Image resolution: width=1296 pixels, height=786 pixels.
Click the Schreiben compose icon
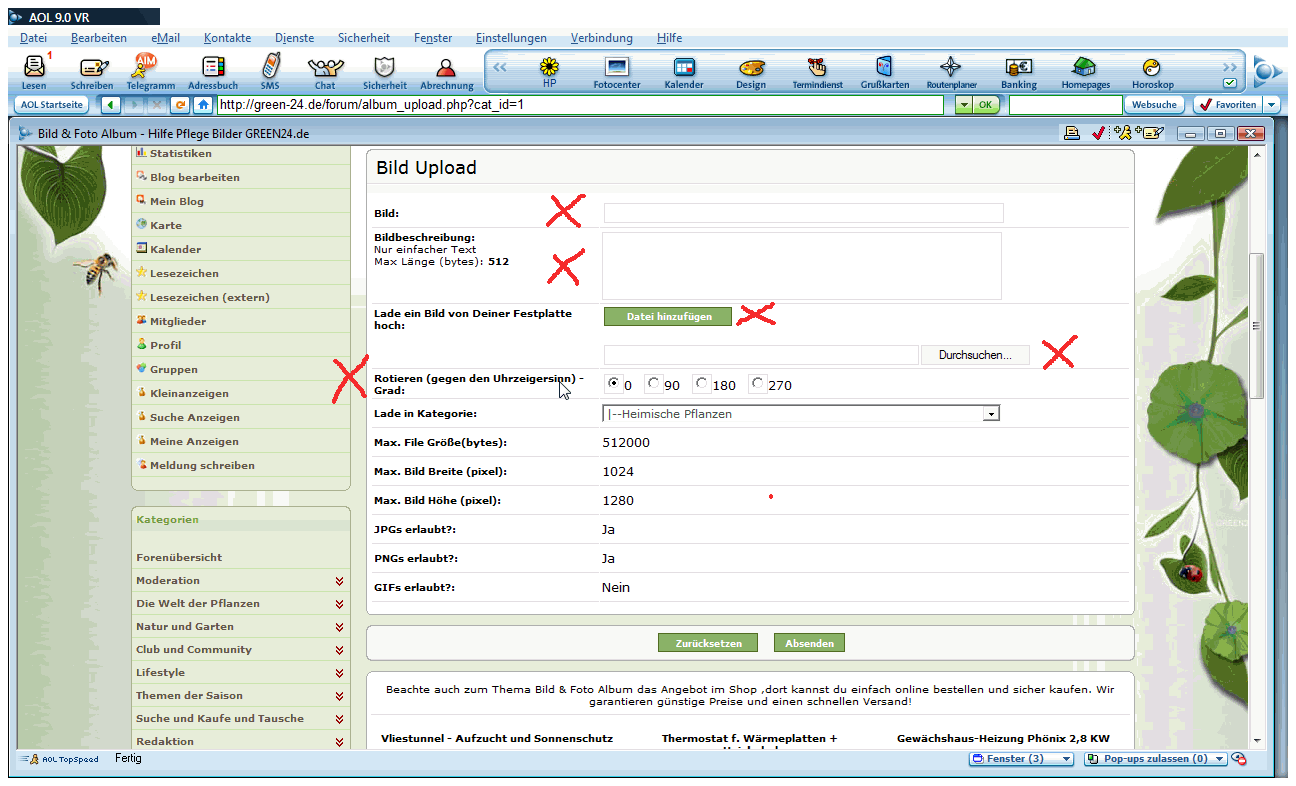coord(92,68)
